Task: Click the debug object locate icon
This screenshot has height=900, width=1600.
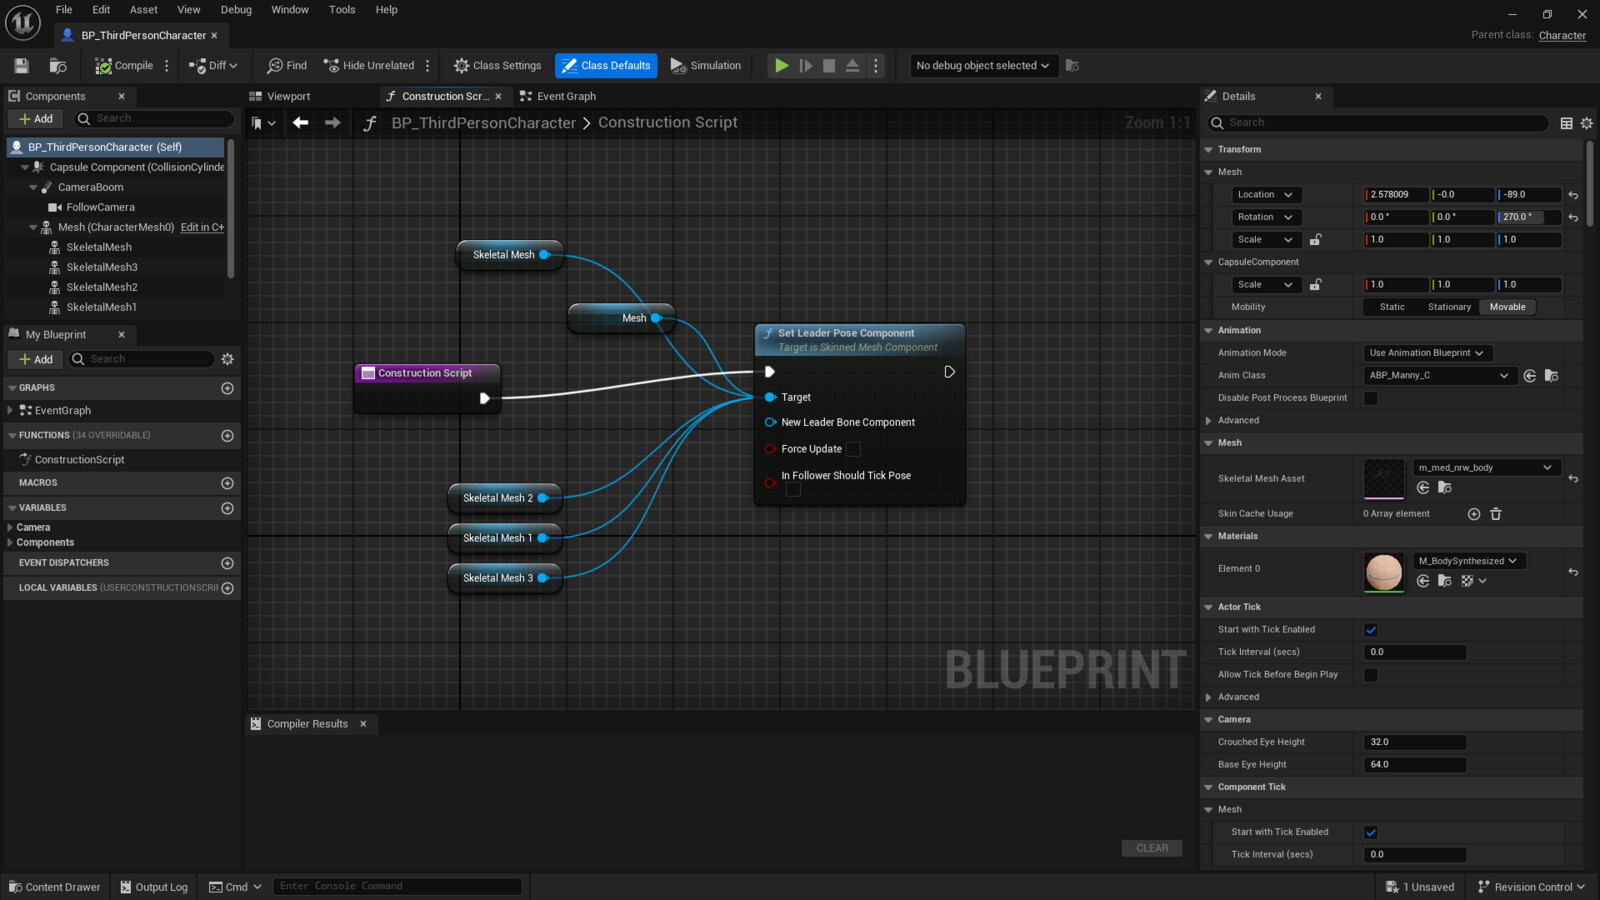Action: tap(1072, 66)
